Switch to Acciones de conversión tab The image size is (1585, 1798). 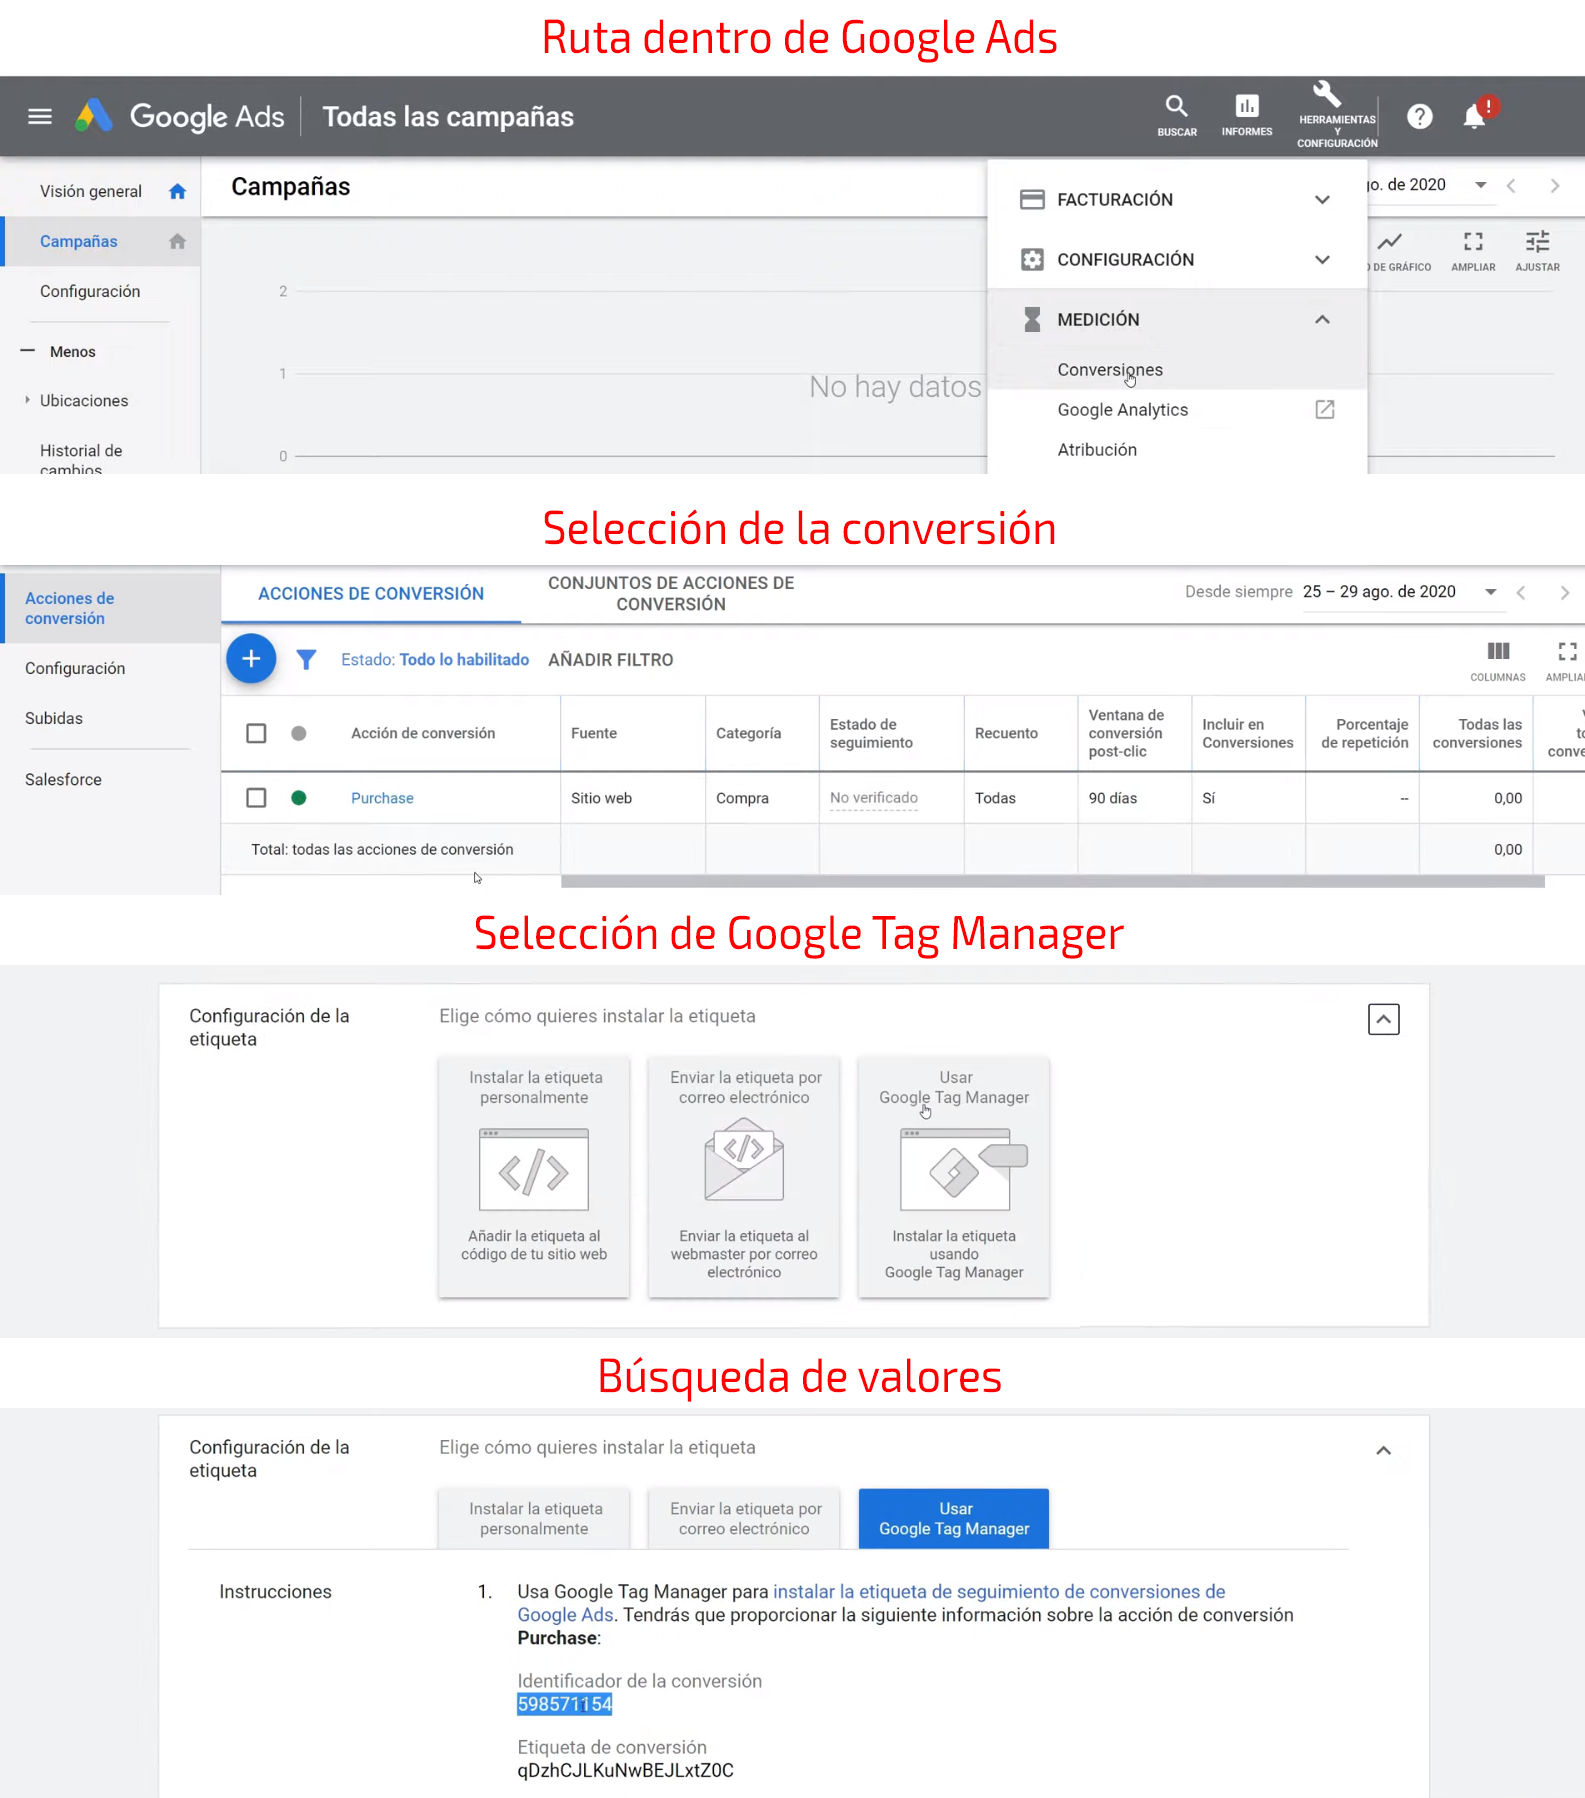pos(371,593)
